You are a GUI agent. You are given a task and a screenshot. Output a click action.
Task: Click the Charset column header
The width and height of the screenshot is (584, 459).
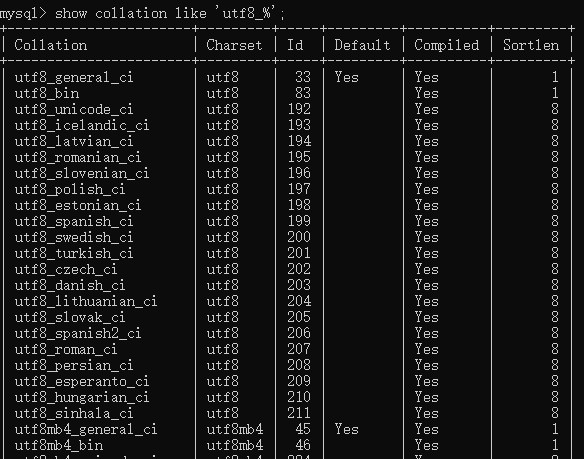[234, 45]
